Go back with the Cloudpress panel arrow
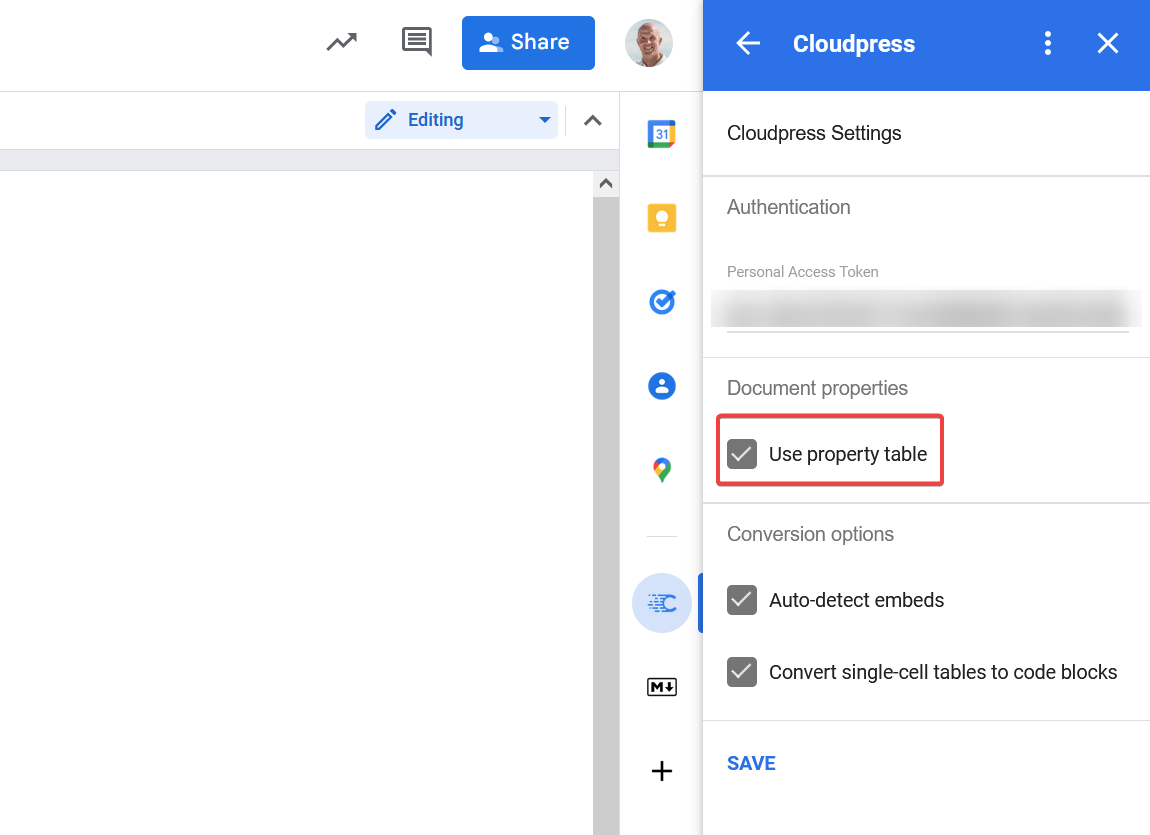 click(x=748, y=43)
